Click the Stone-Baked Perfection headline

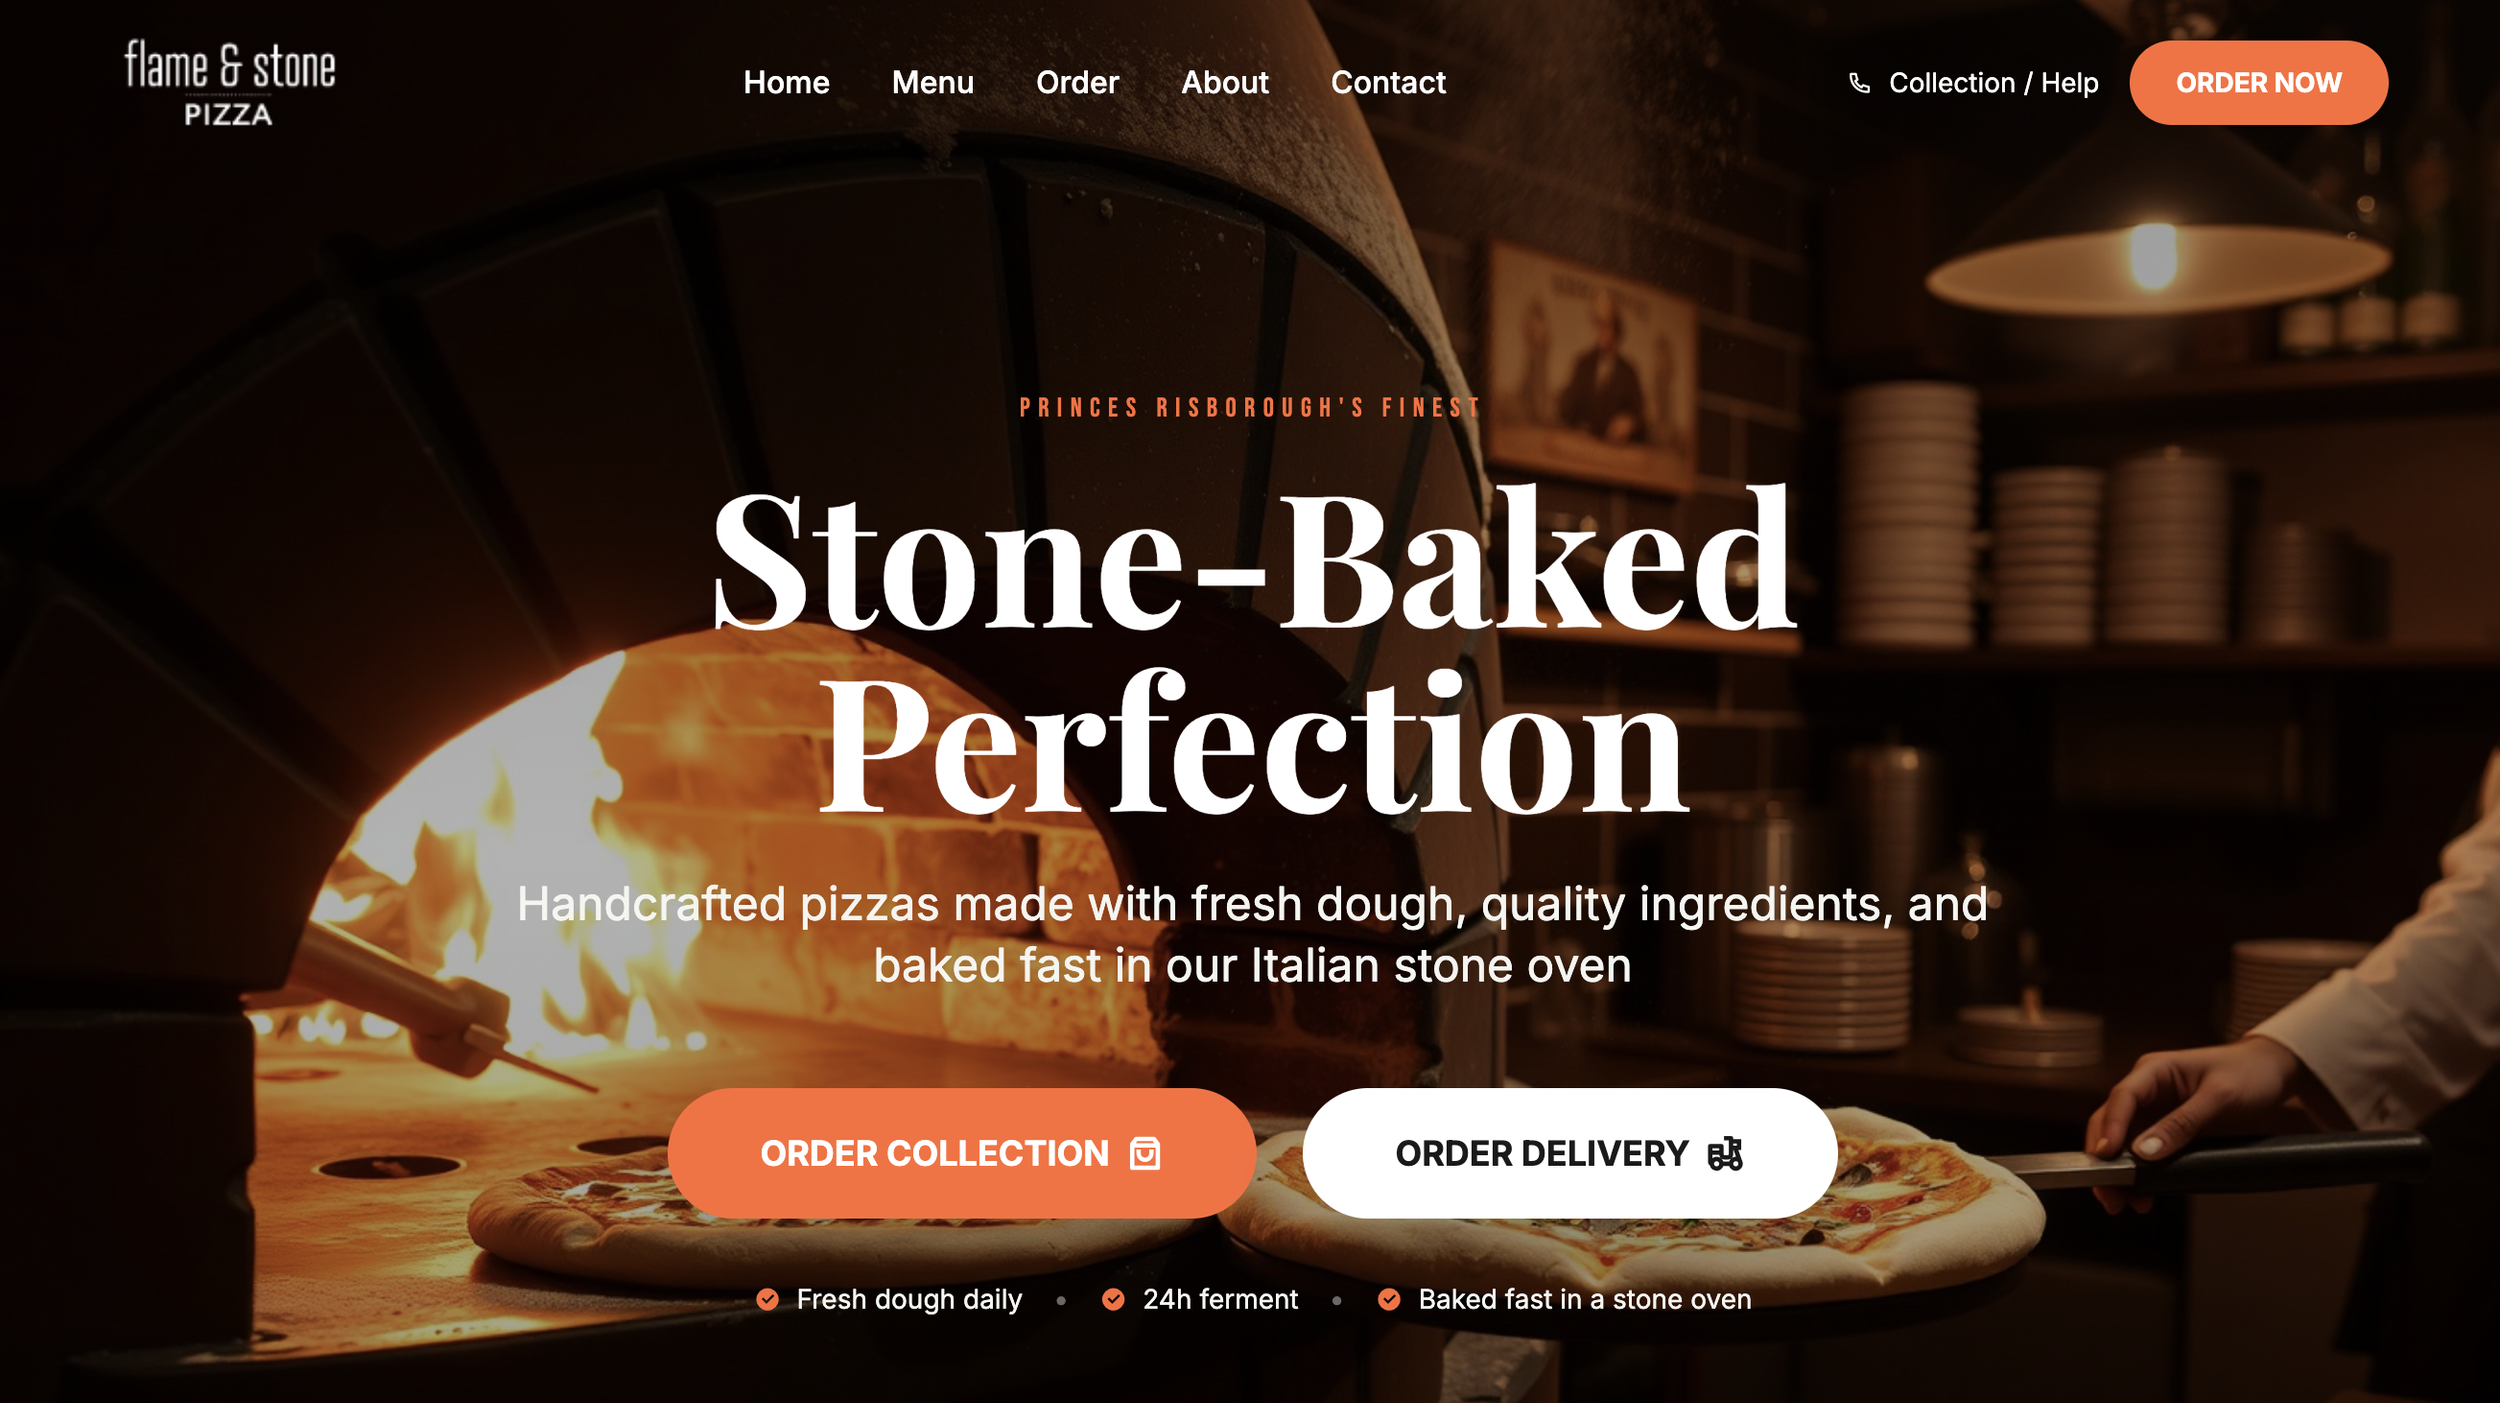(1254, 651)
